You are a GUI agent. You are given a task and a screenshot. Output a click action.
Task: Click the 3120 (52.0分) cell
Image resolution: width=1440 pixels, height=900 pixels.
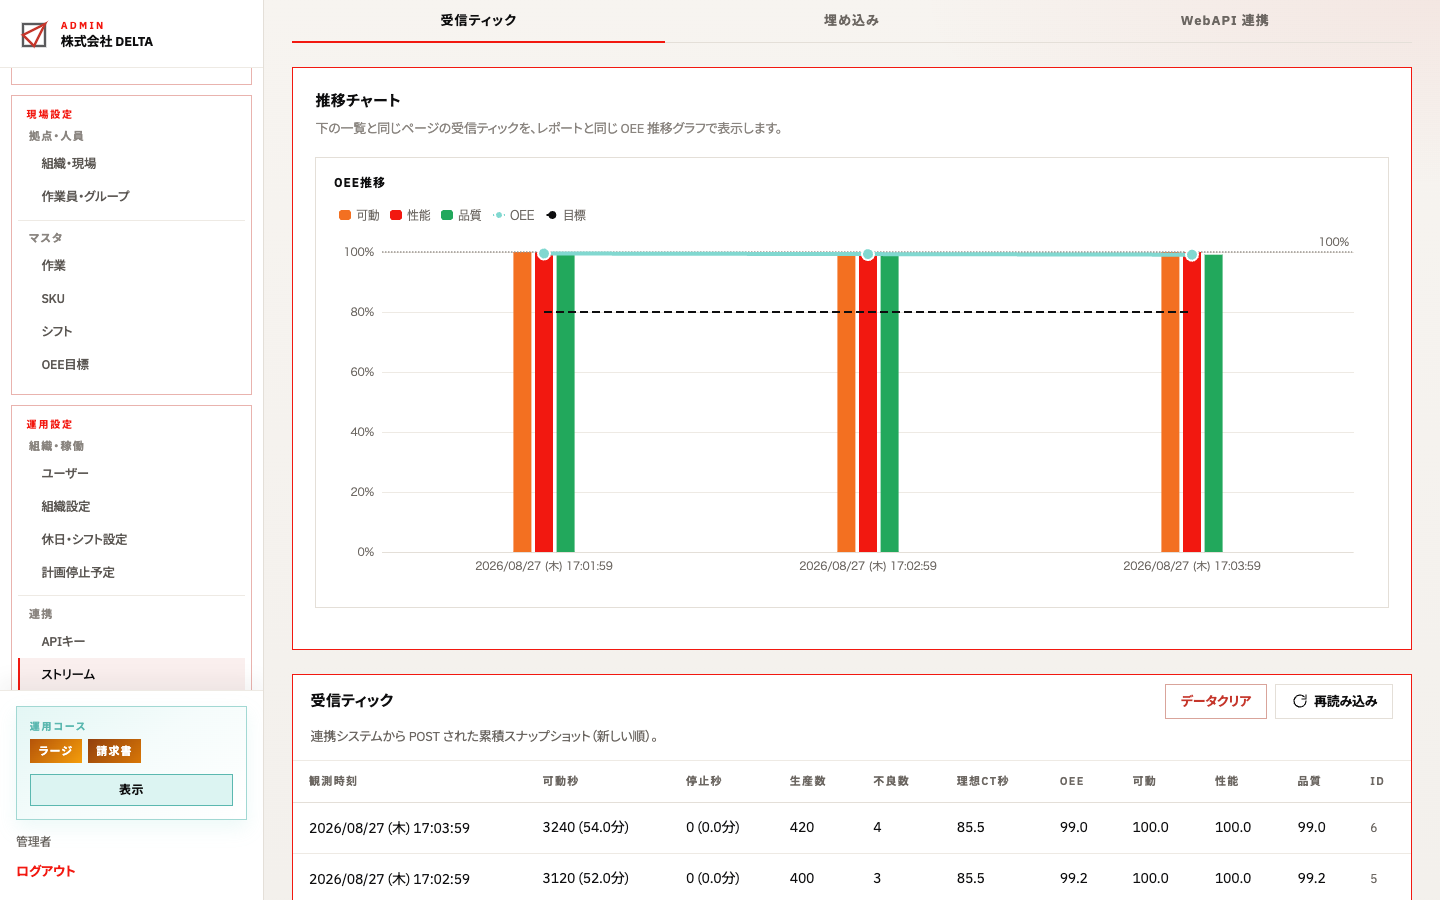(586, 878)
